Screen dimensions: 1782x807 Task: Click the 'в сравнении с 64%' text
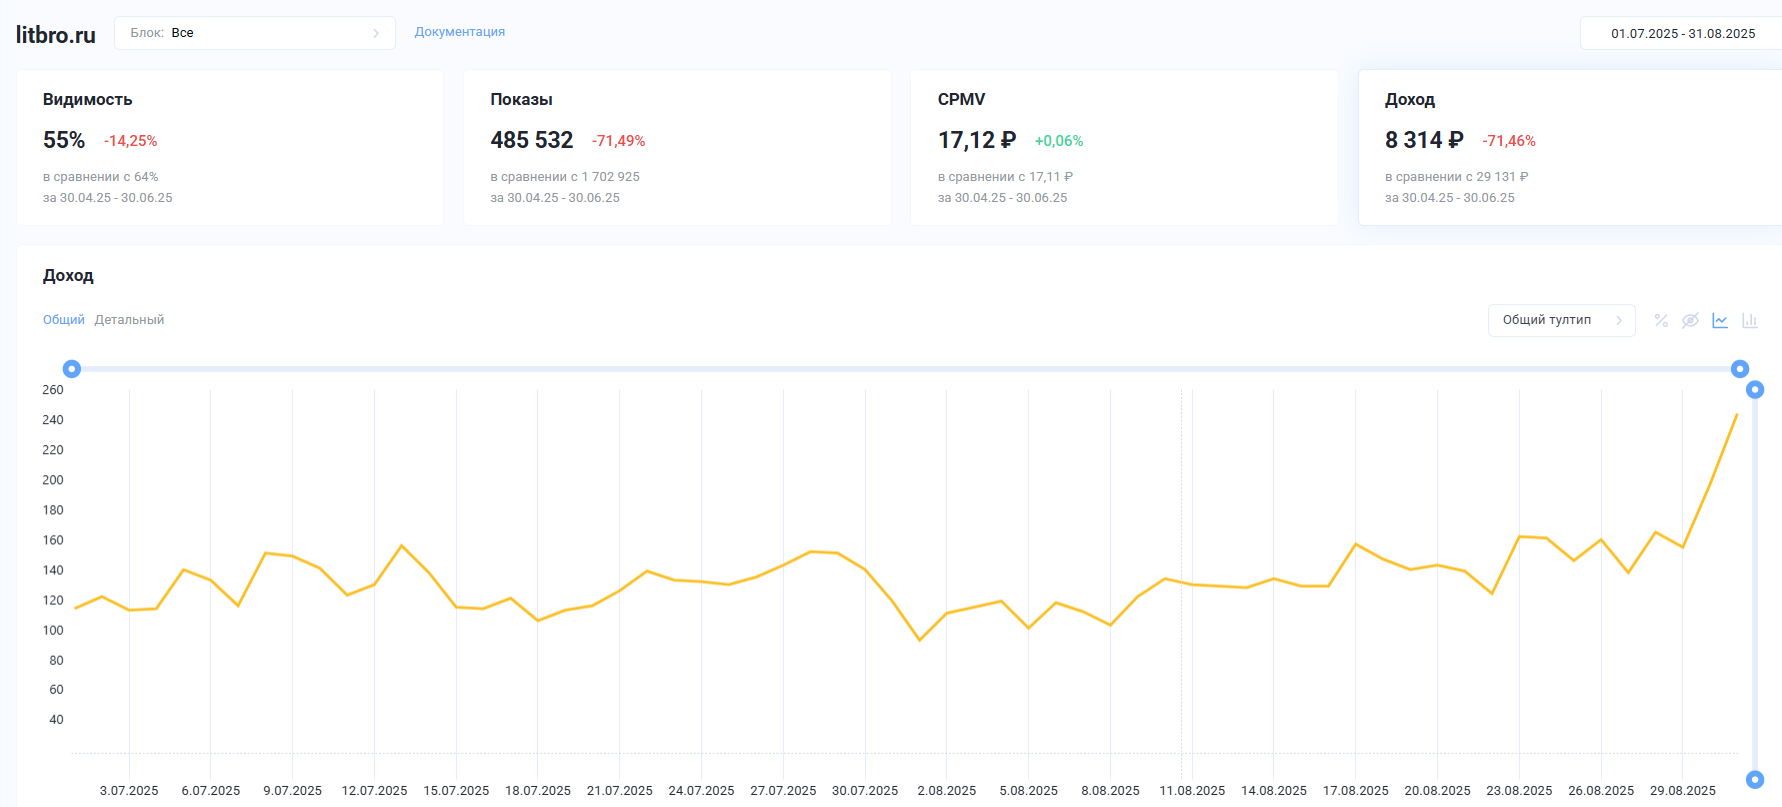click(101, 177)
